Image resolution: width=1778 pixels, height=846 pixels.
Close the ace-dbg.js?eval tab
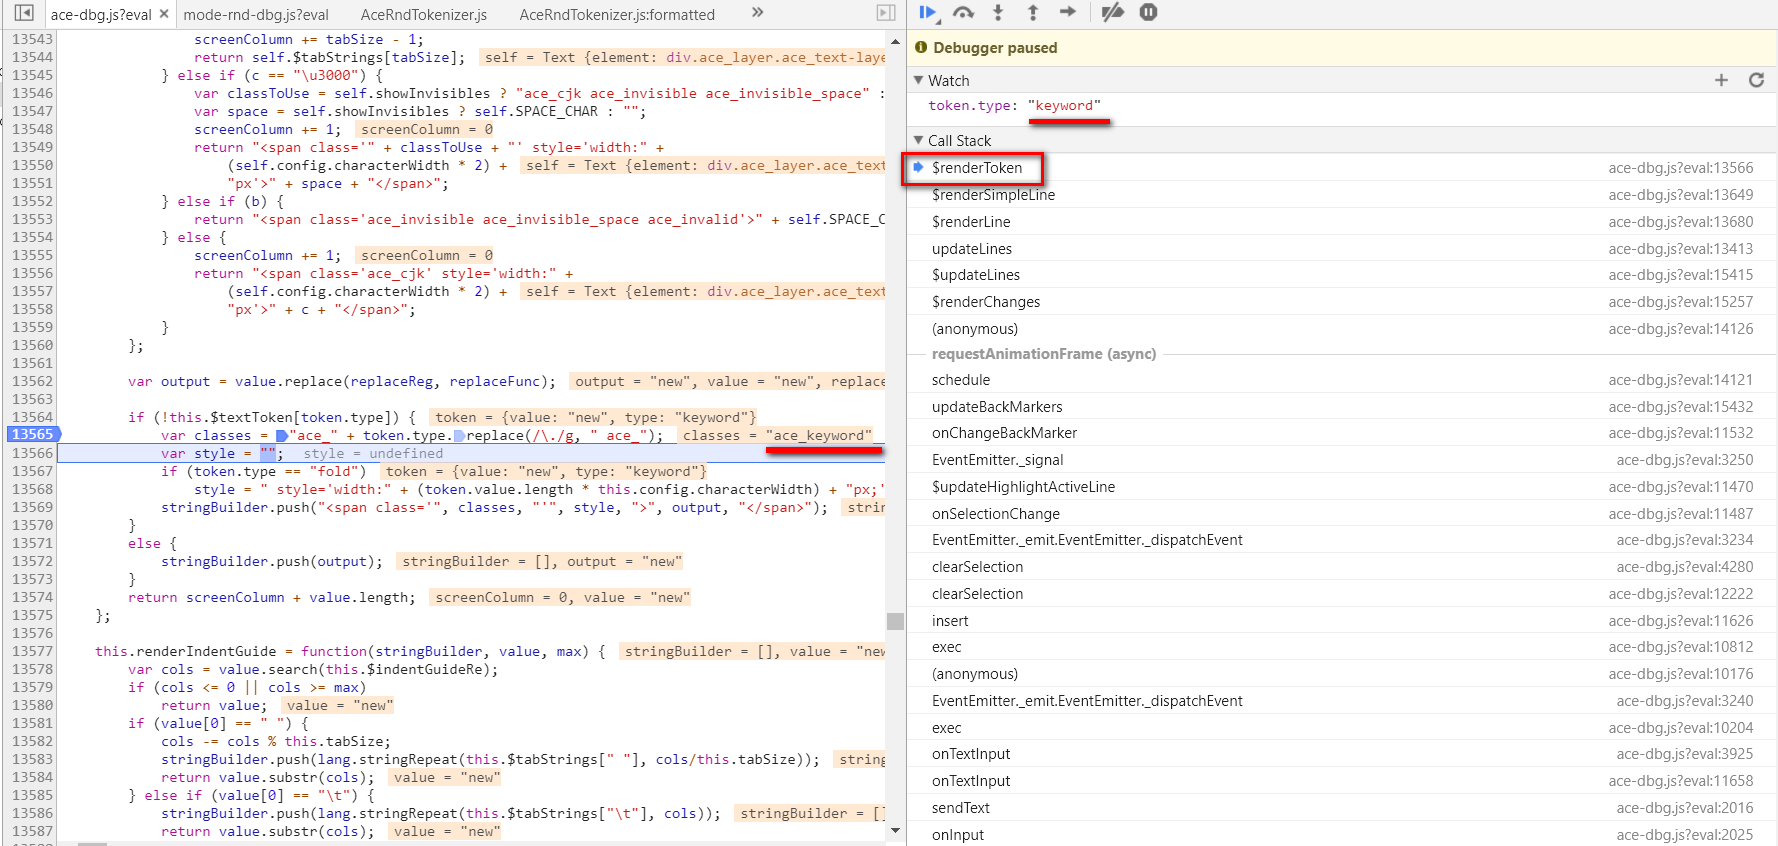pyautogui.click(x=164, y=14)
